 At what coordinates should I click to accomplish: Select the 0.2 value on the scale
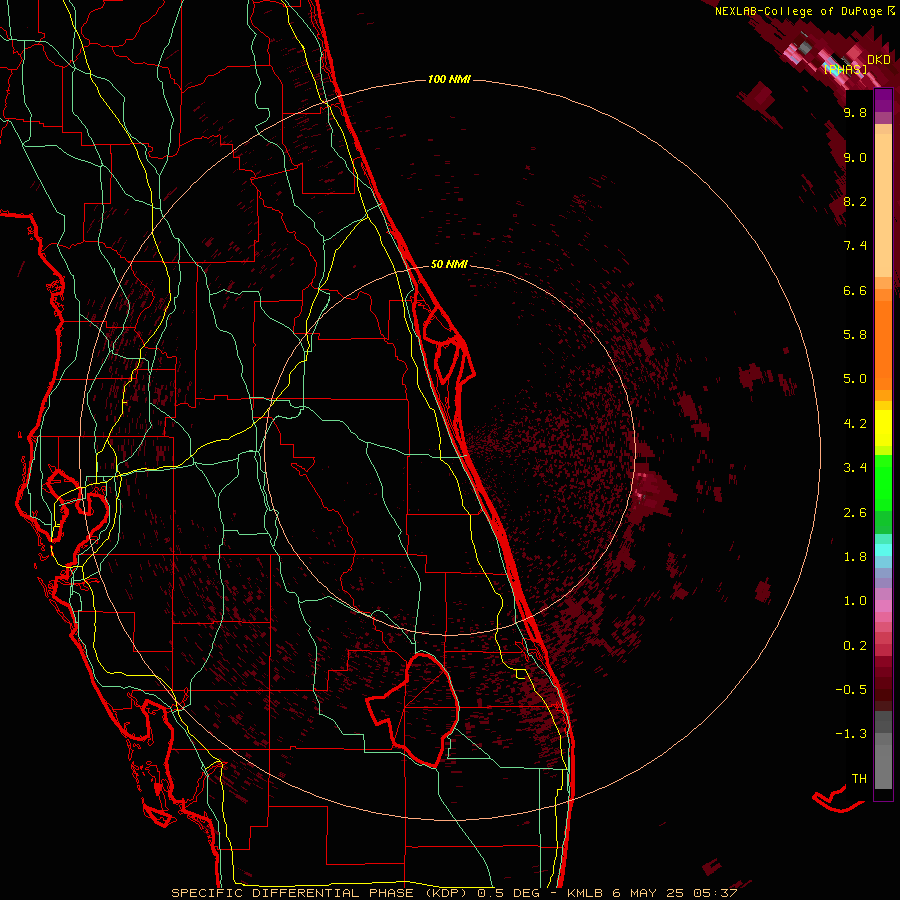[x=855, y=646]
